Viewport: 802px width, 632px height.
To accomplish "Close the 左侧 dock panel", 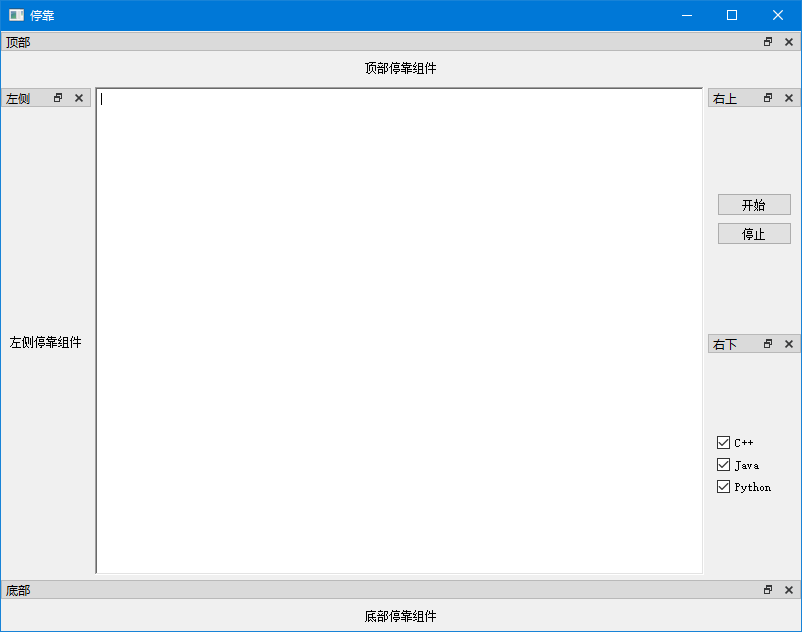I will coord(79,98).
